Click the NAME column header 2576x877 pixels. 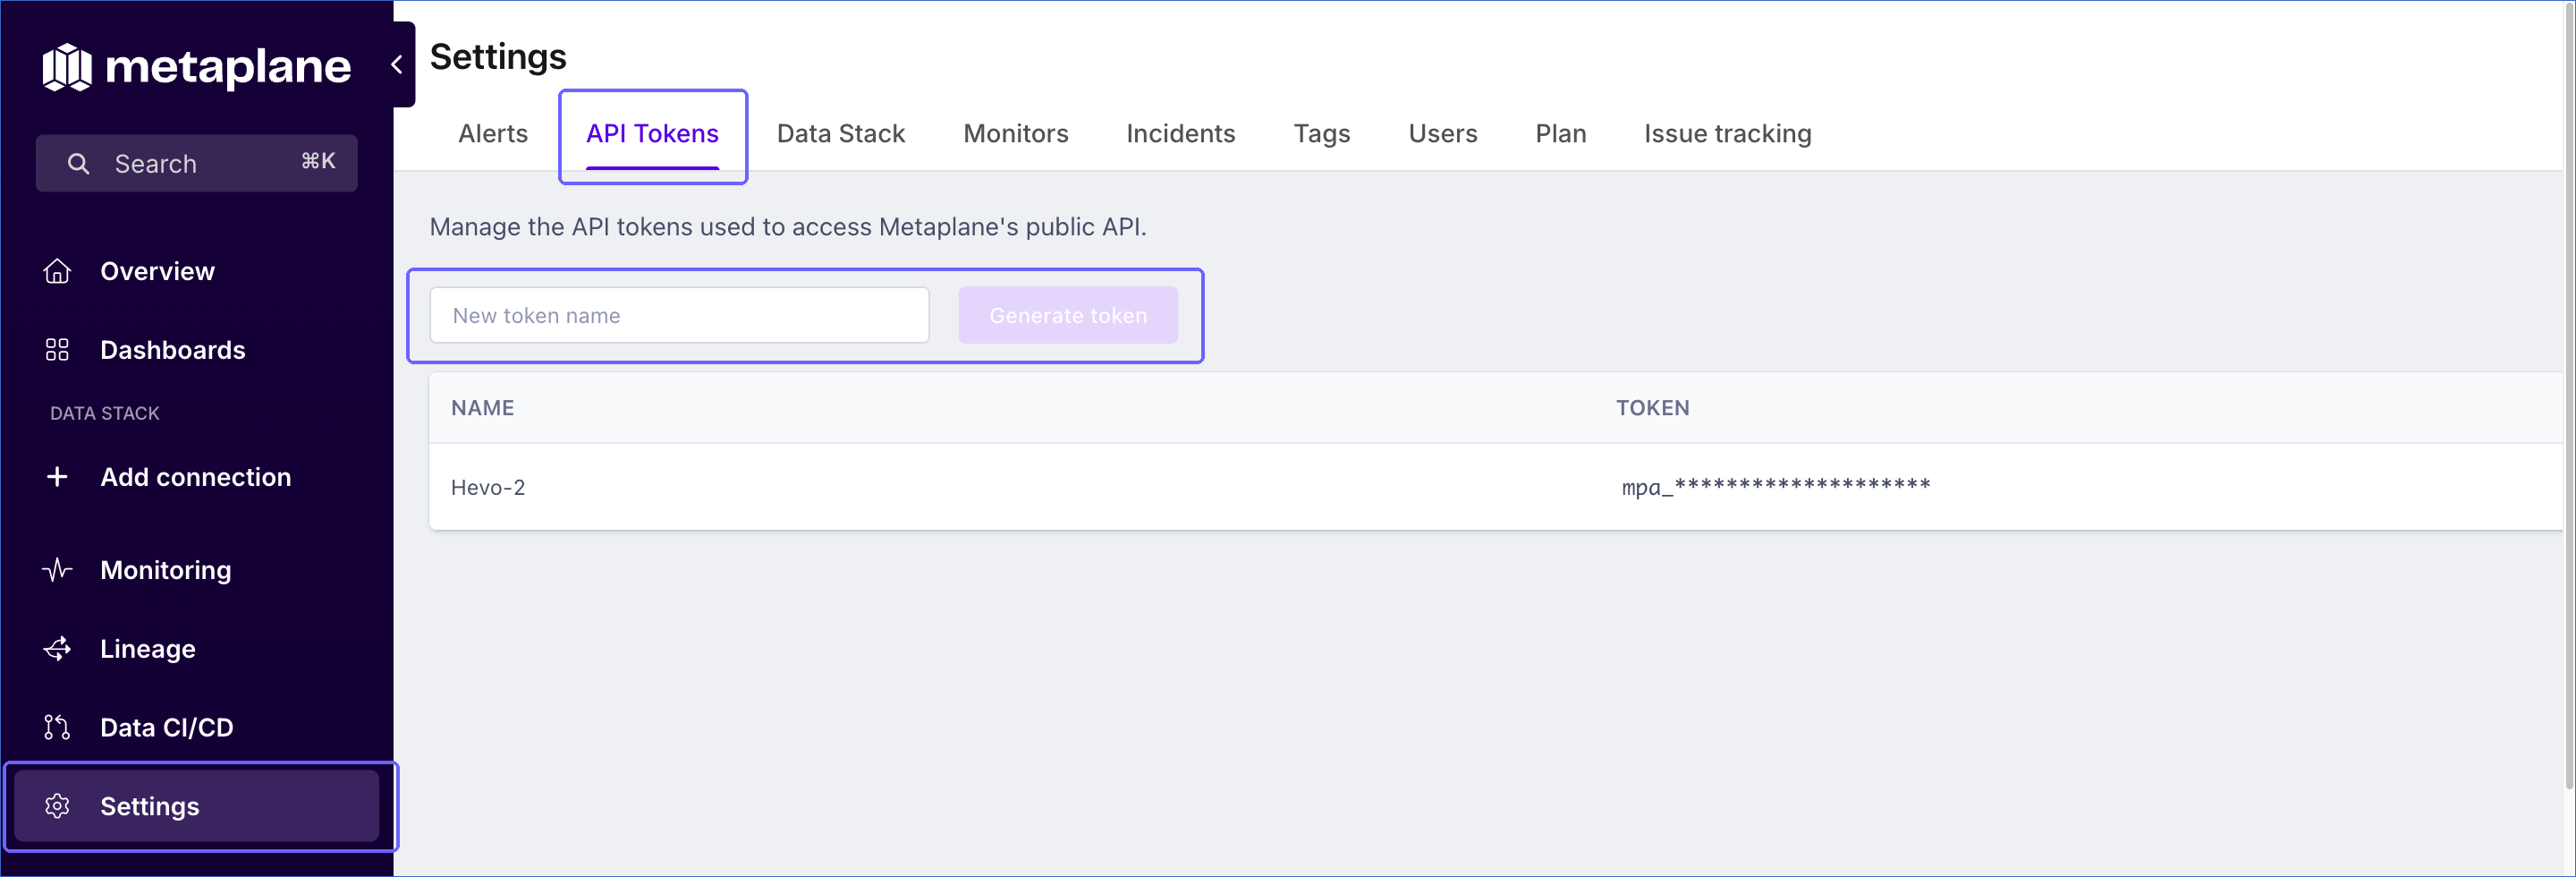tap(482, 408)
